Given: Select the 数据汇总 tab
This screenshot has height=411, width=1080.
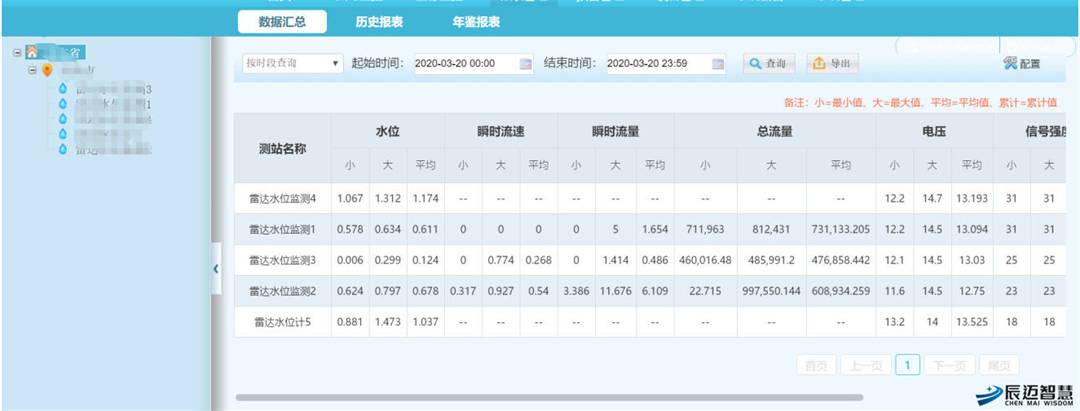Looking at the screenshot, I should [x=281, y=21].
